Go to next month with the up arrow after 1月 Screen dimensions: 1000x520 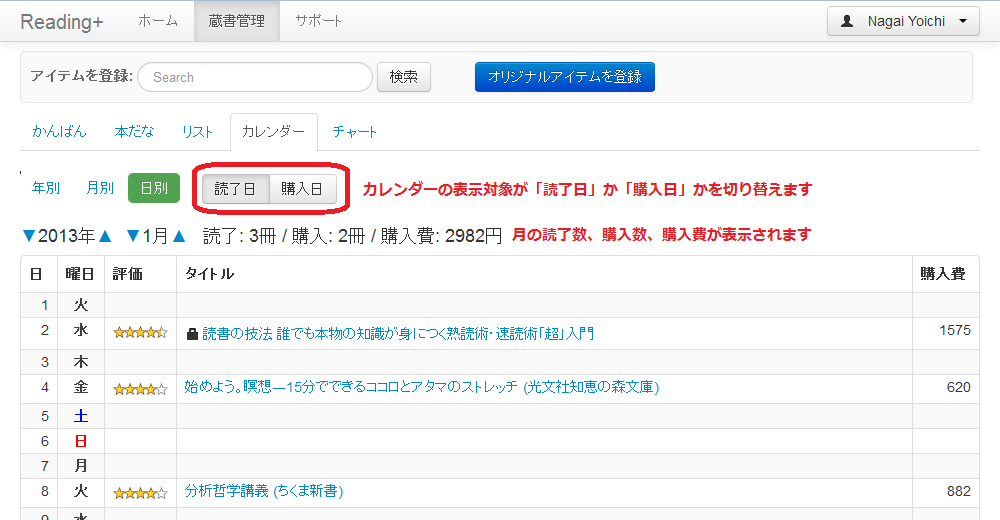[x=179, y=237]
